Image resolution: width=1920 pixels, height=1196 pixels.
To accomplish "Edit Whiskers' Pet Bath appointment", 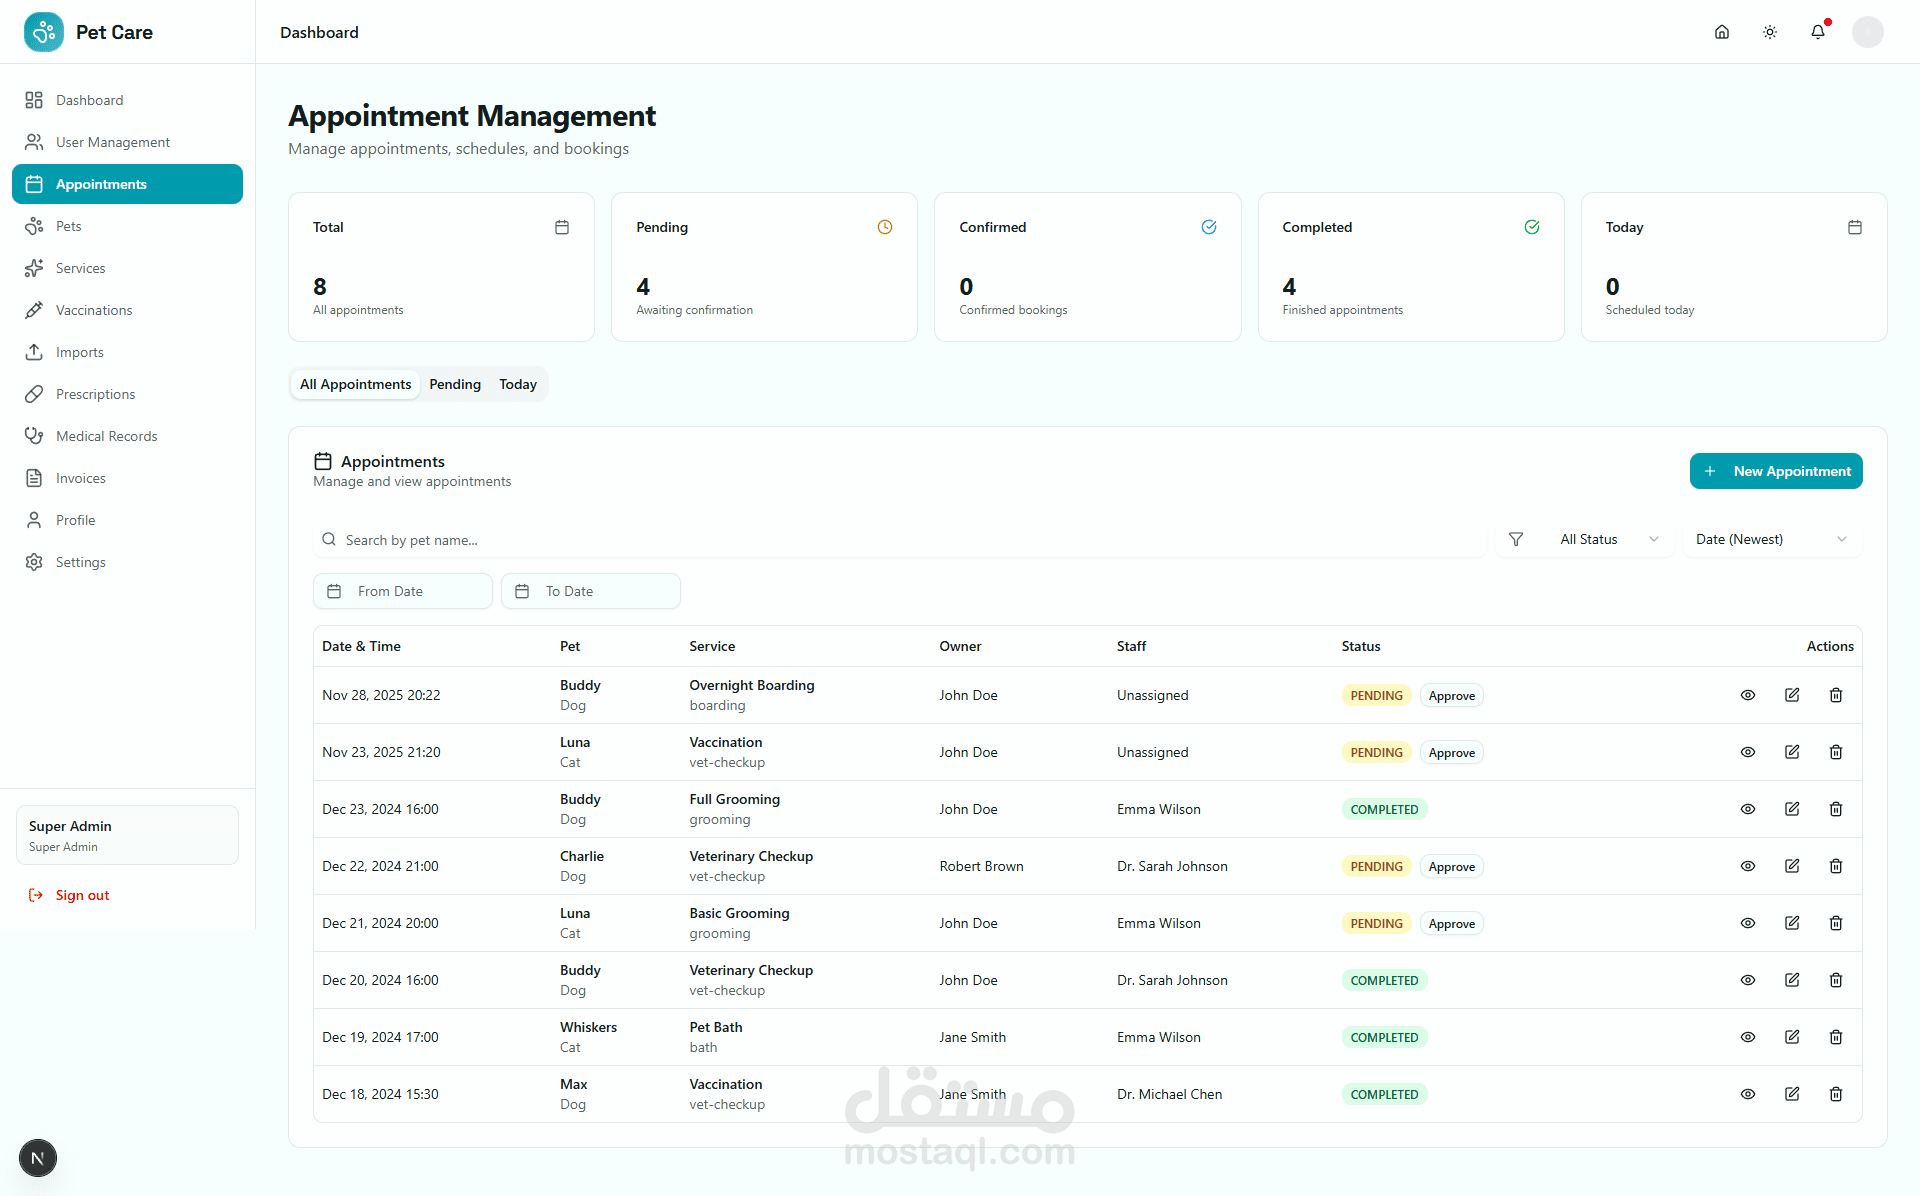I will (1791, 1037).
